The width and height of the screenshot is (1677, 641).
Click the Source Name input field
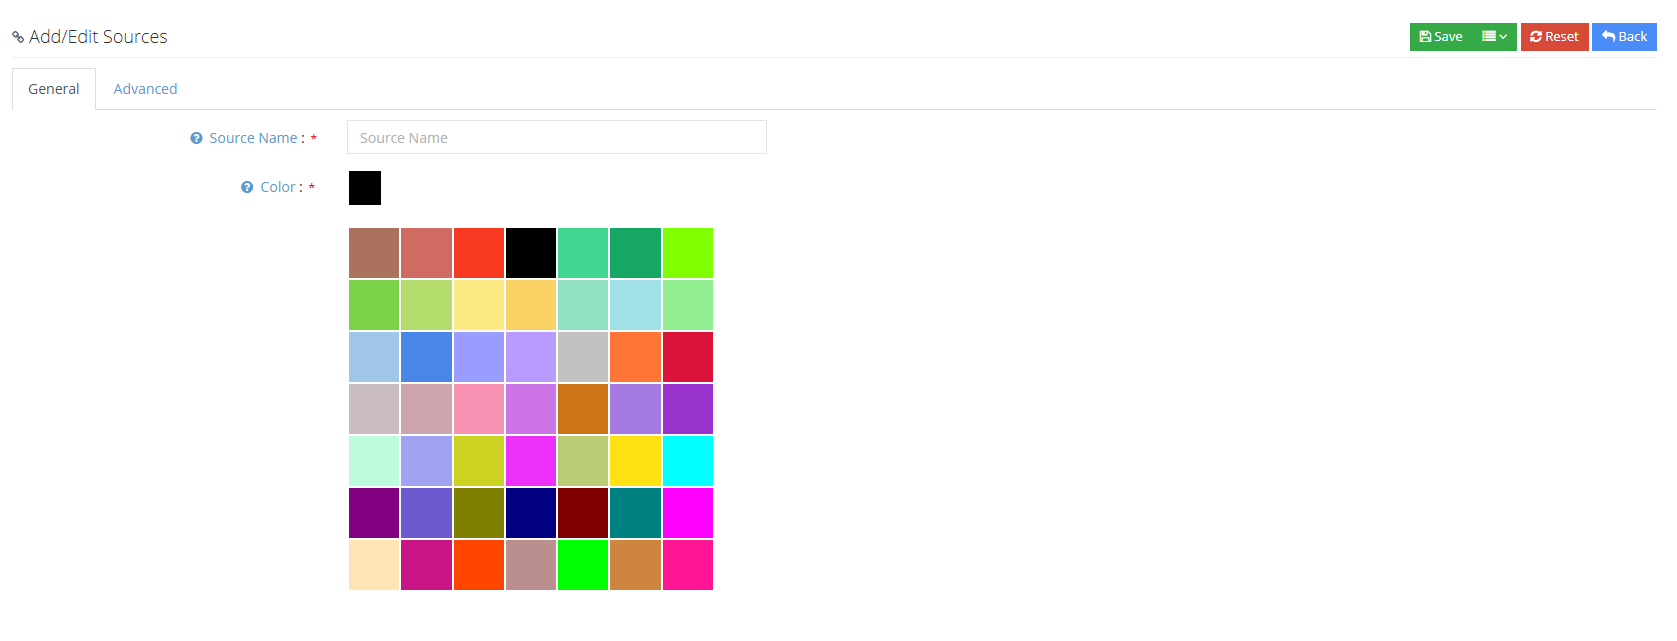(x=557, y=137)
